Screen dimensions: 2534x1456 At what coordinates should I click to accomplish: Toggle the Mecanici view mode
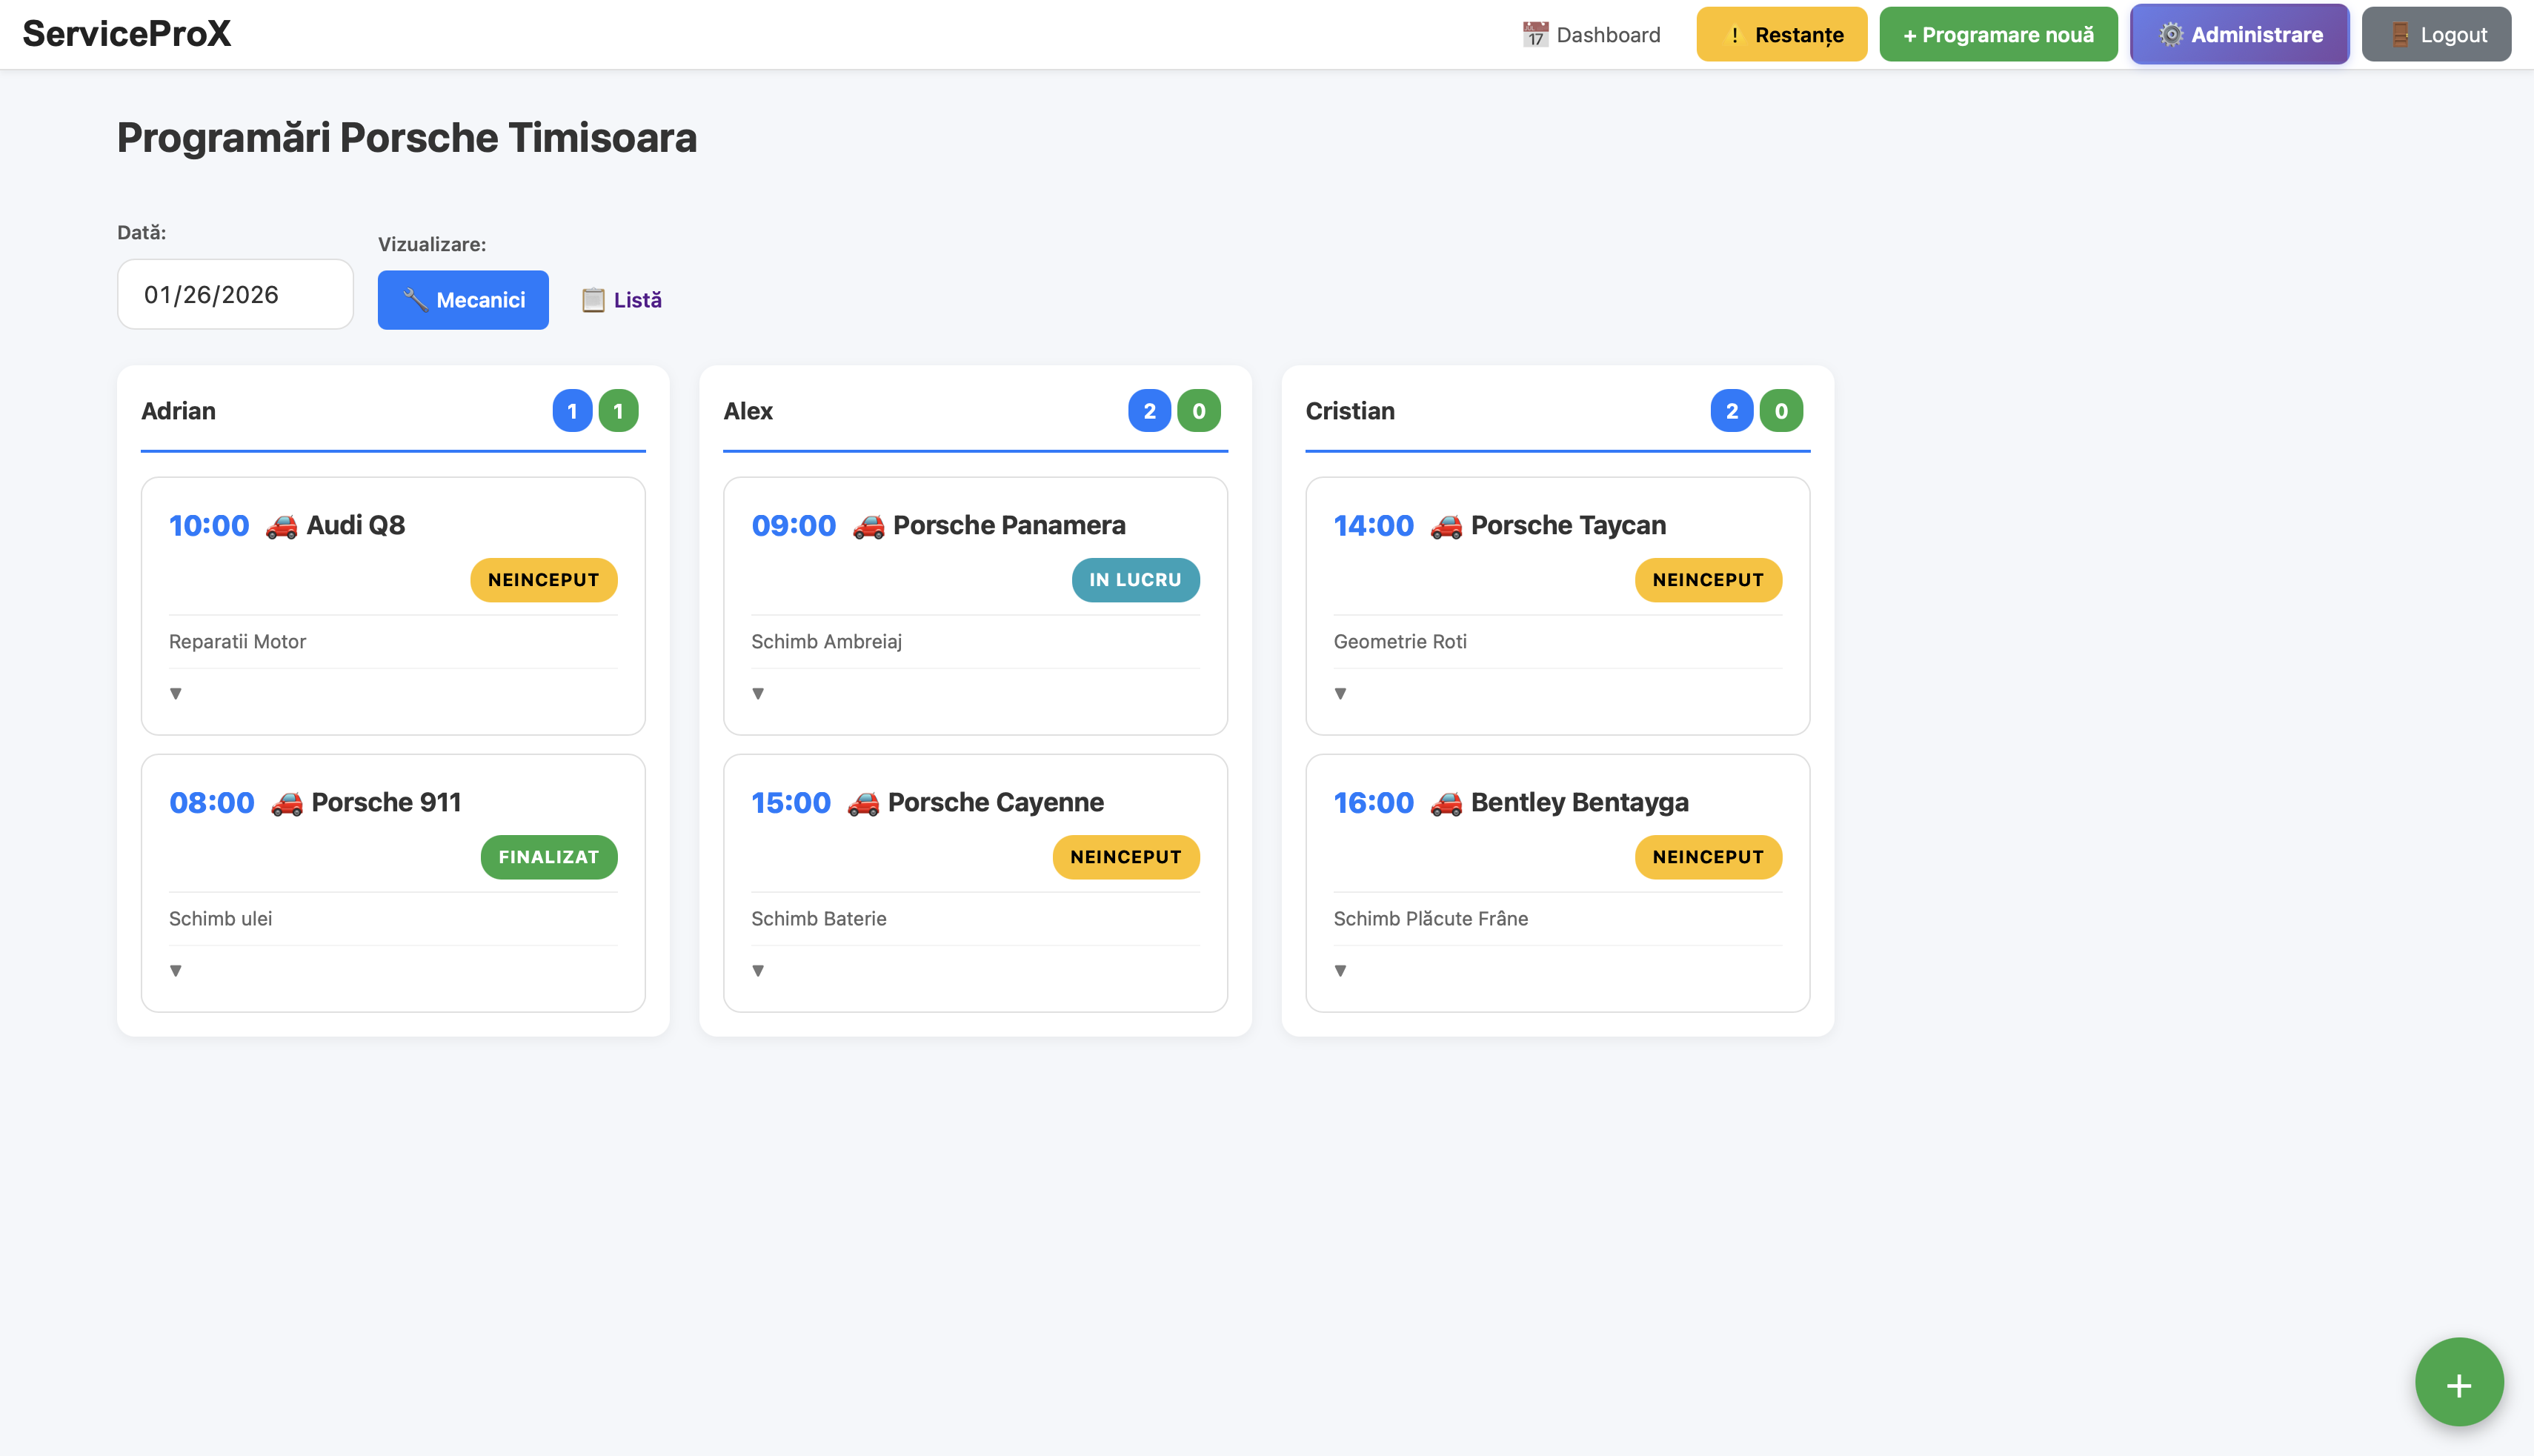[x=463, y=299]
